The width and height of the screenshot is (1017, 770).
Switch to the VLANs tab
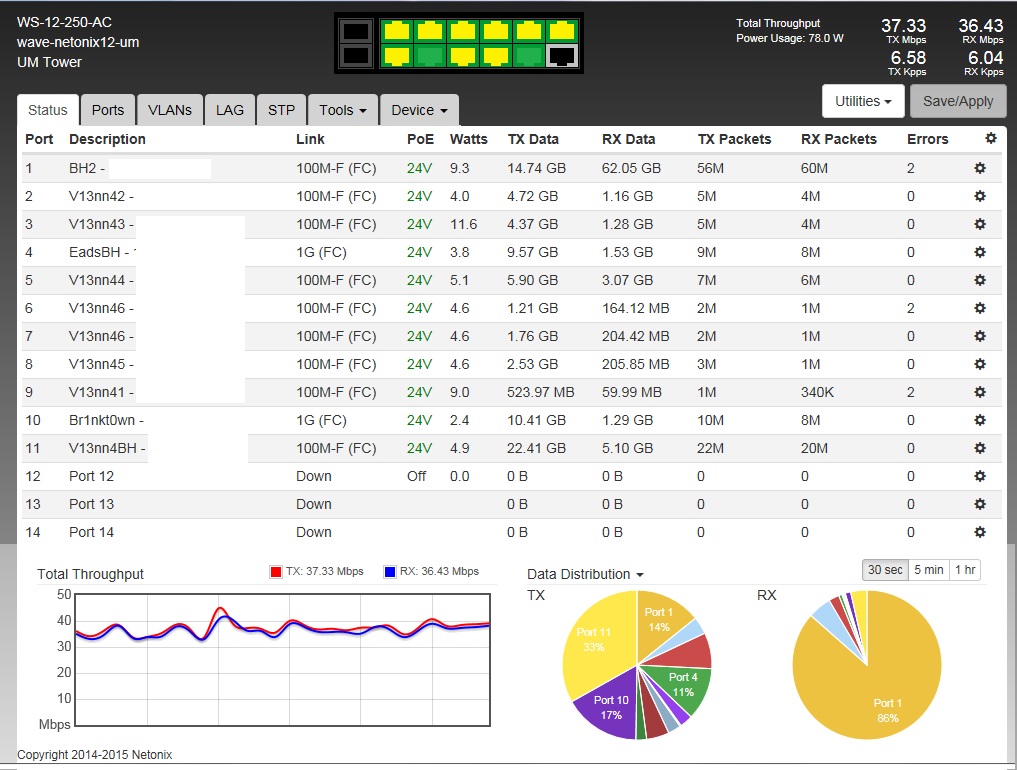coord(170,110)
